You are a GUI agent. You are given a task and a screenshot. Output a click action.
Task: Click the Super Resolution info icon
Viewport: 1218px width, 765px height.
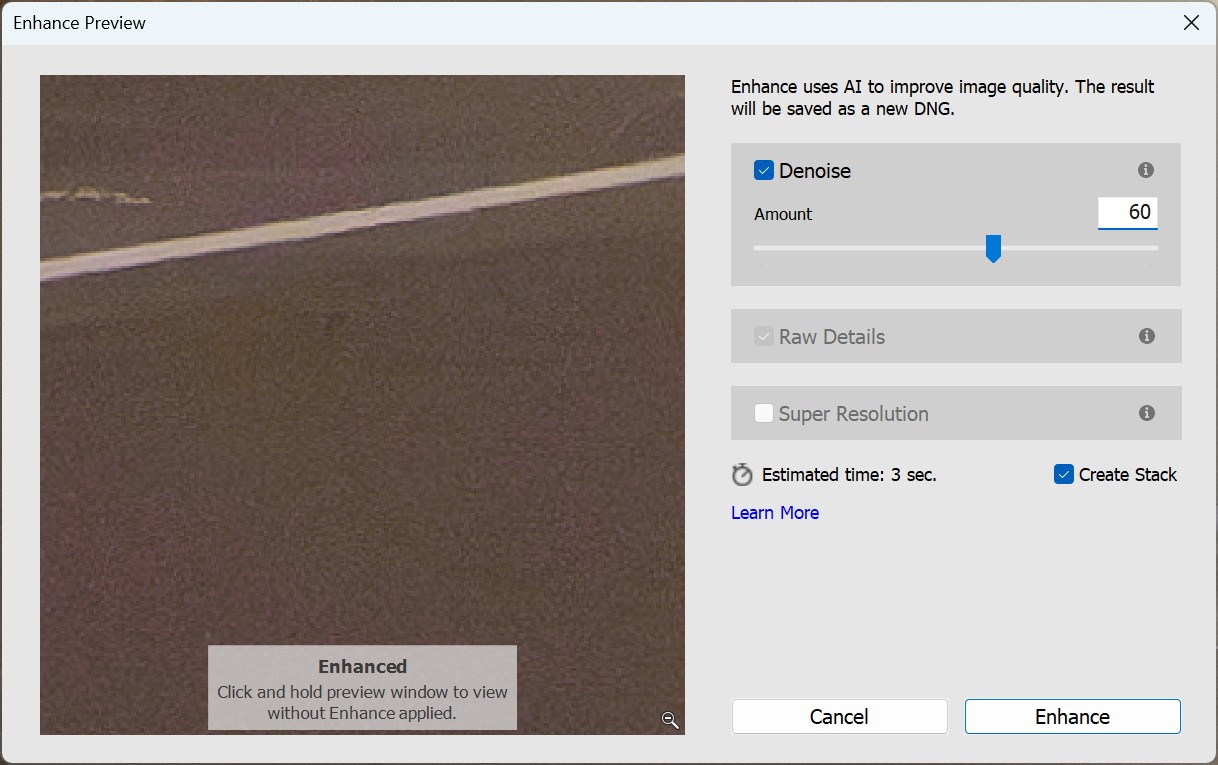(1146, 413)
